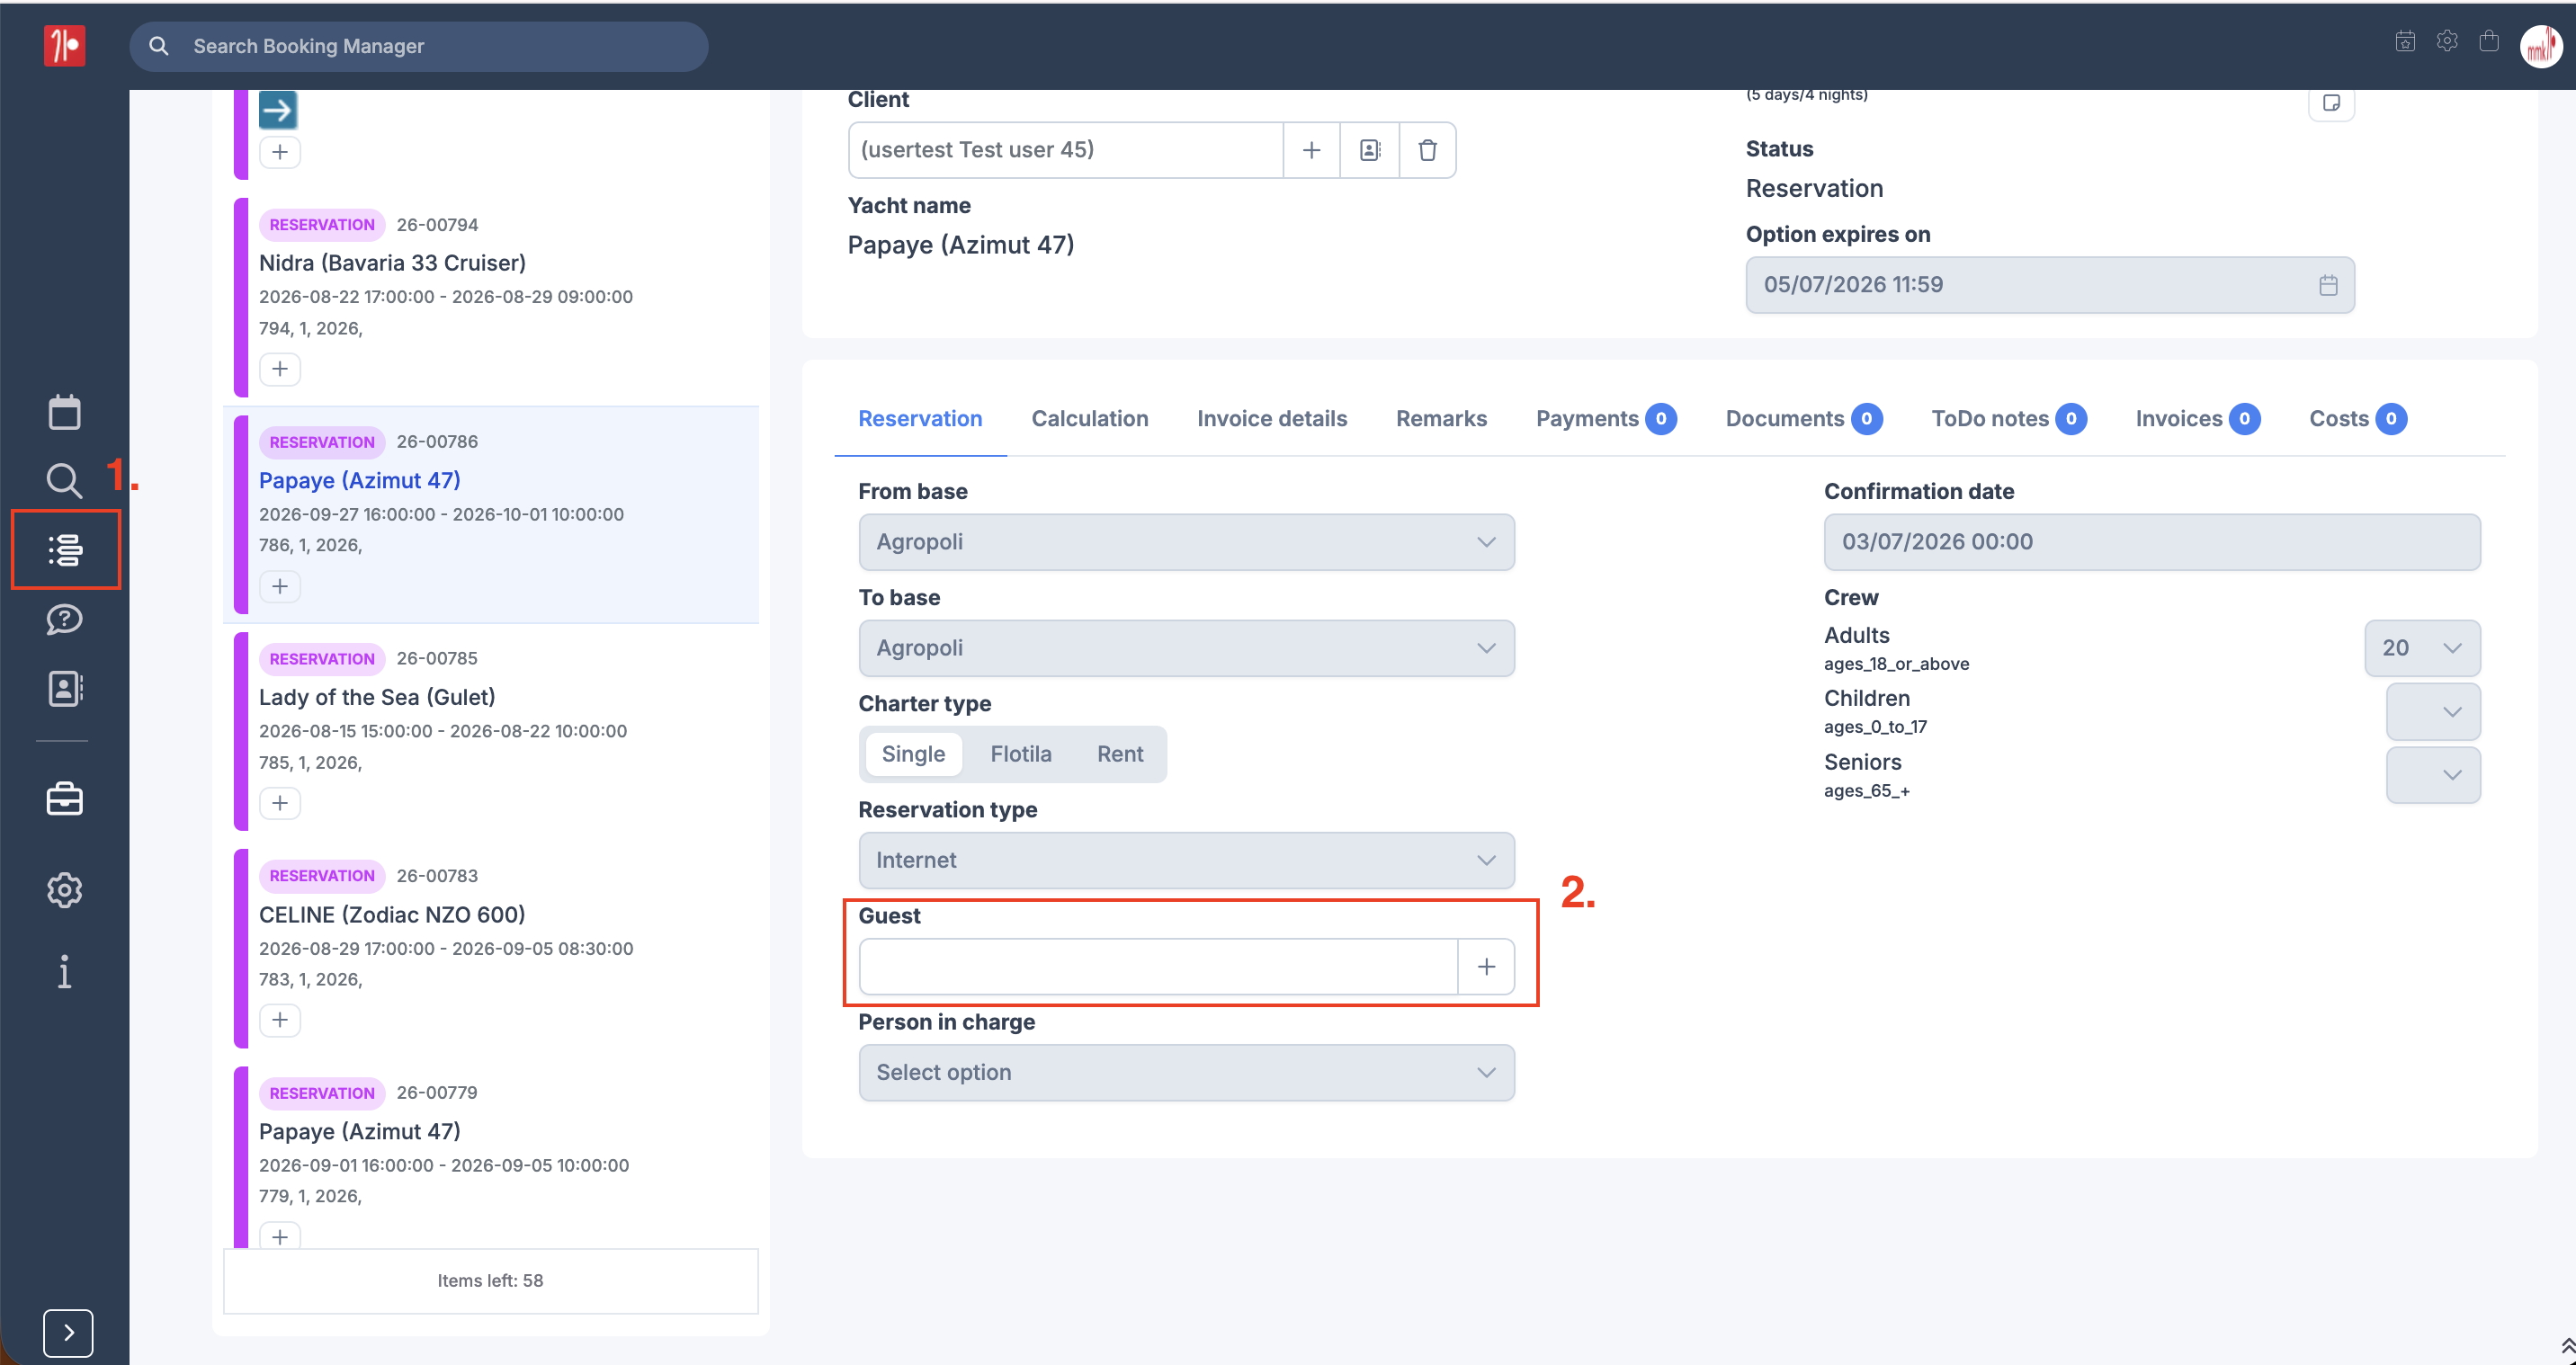Switch to the Costs tab
The height and width of the screenshot is (1365, 2576).
tap(2358, 419)
